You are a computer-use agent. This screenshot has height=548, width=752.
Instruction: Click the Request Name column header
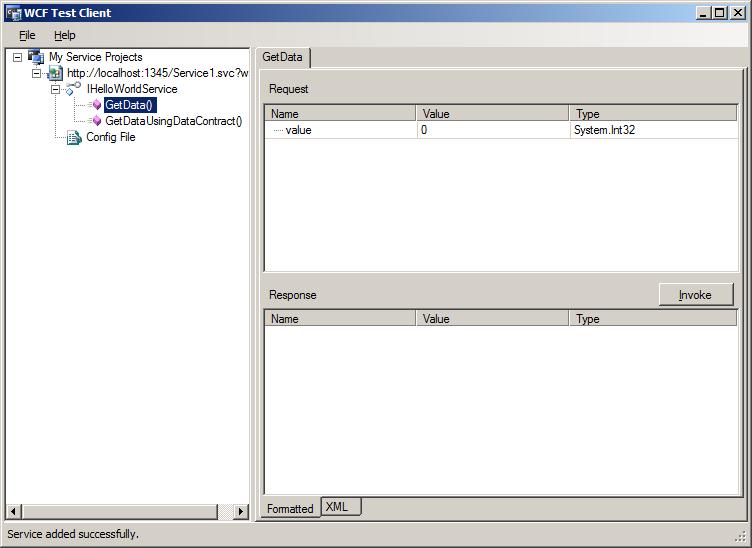tap(340, 114)
